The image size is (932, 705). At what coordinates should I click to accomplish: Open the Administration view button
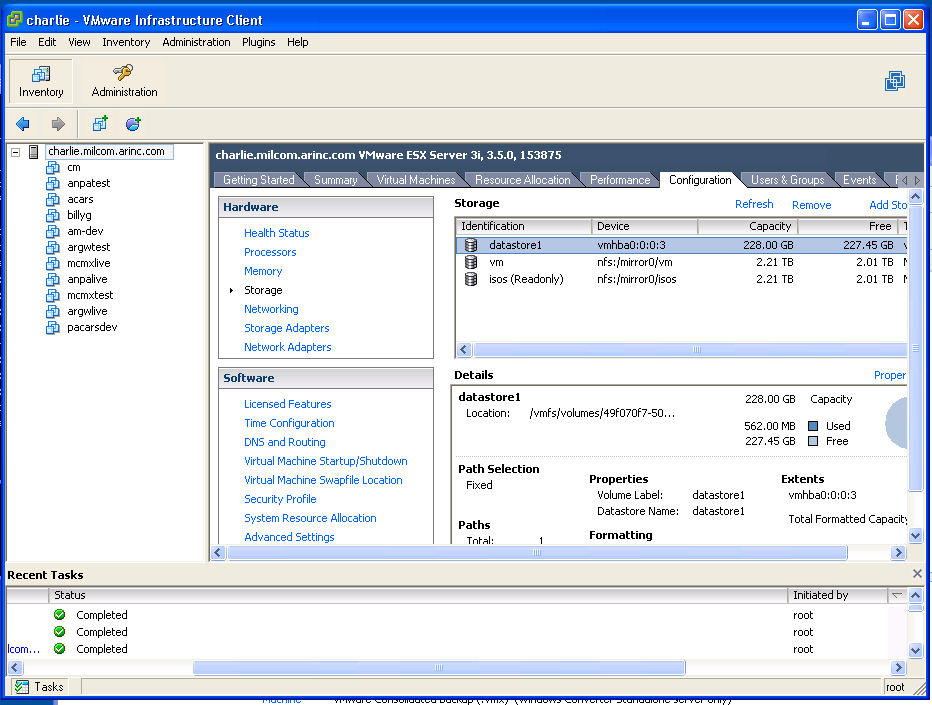tap(124, 81)
